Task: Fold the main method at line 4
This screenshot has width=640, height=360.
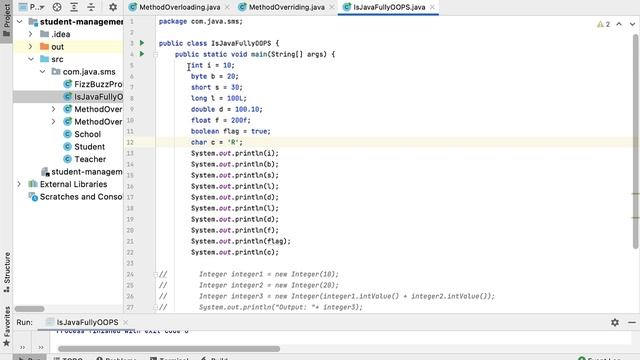Action: pyautogui.click(x=156, y=54)
